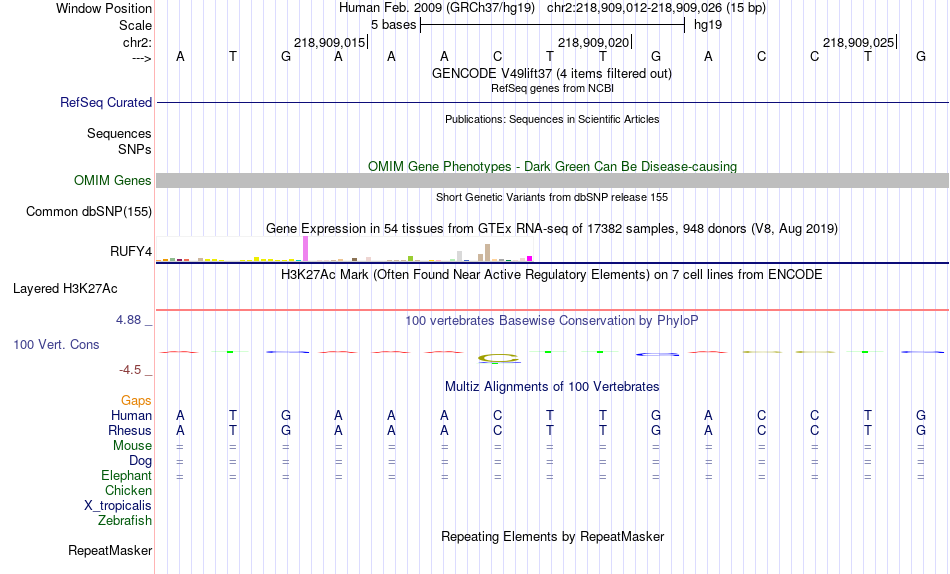Click the Rhesus alignment row label
The image size is (950, 574).
click(x=130, y=430)
